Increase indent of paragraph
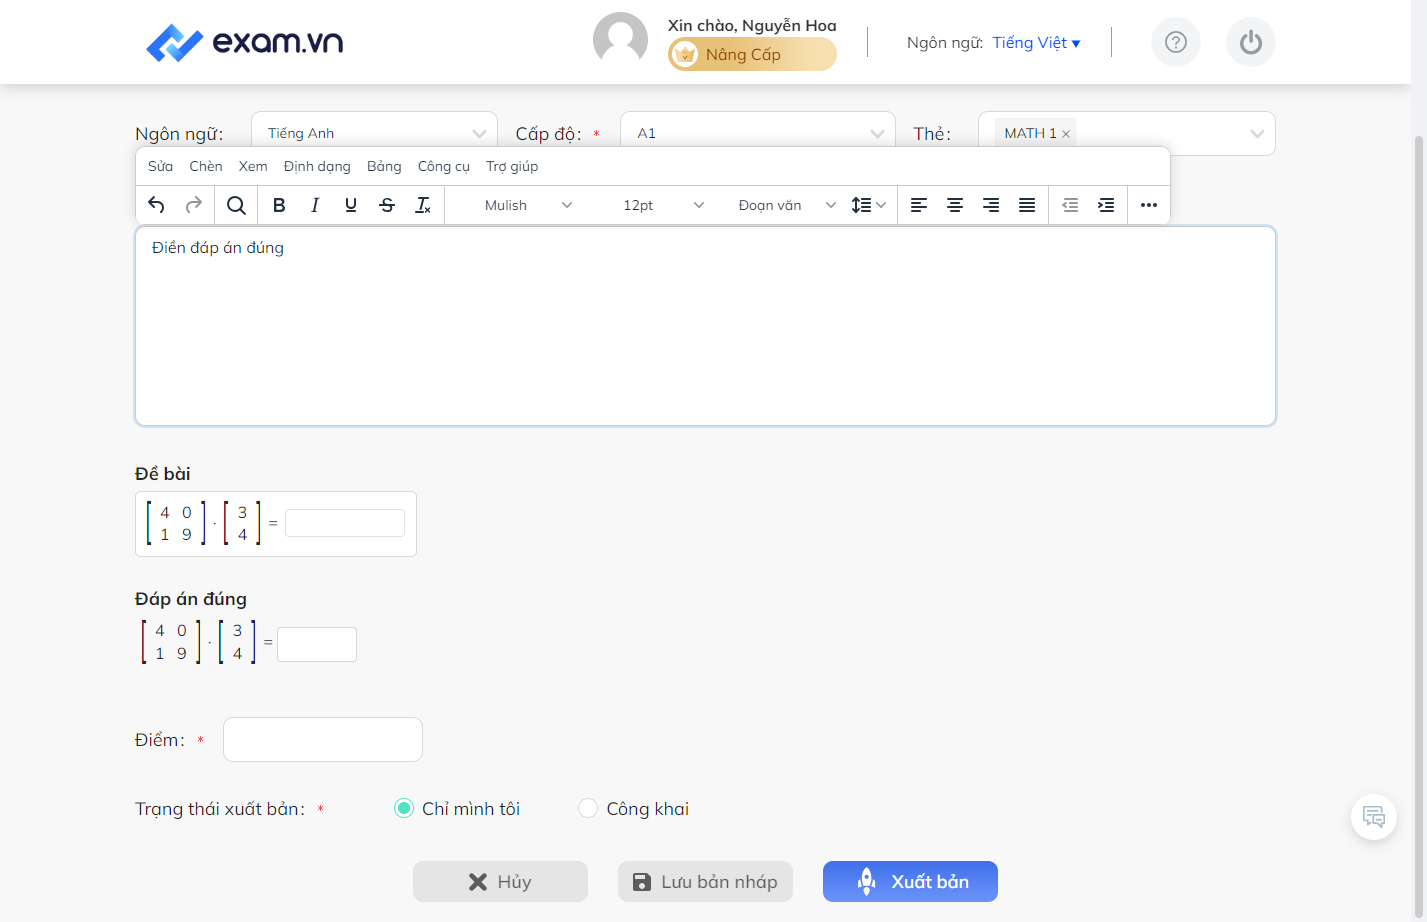 coord(1106,205)
